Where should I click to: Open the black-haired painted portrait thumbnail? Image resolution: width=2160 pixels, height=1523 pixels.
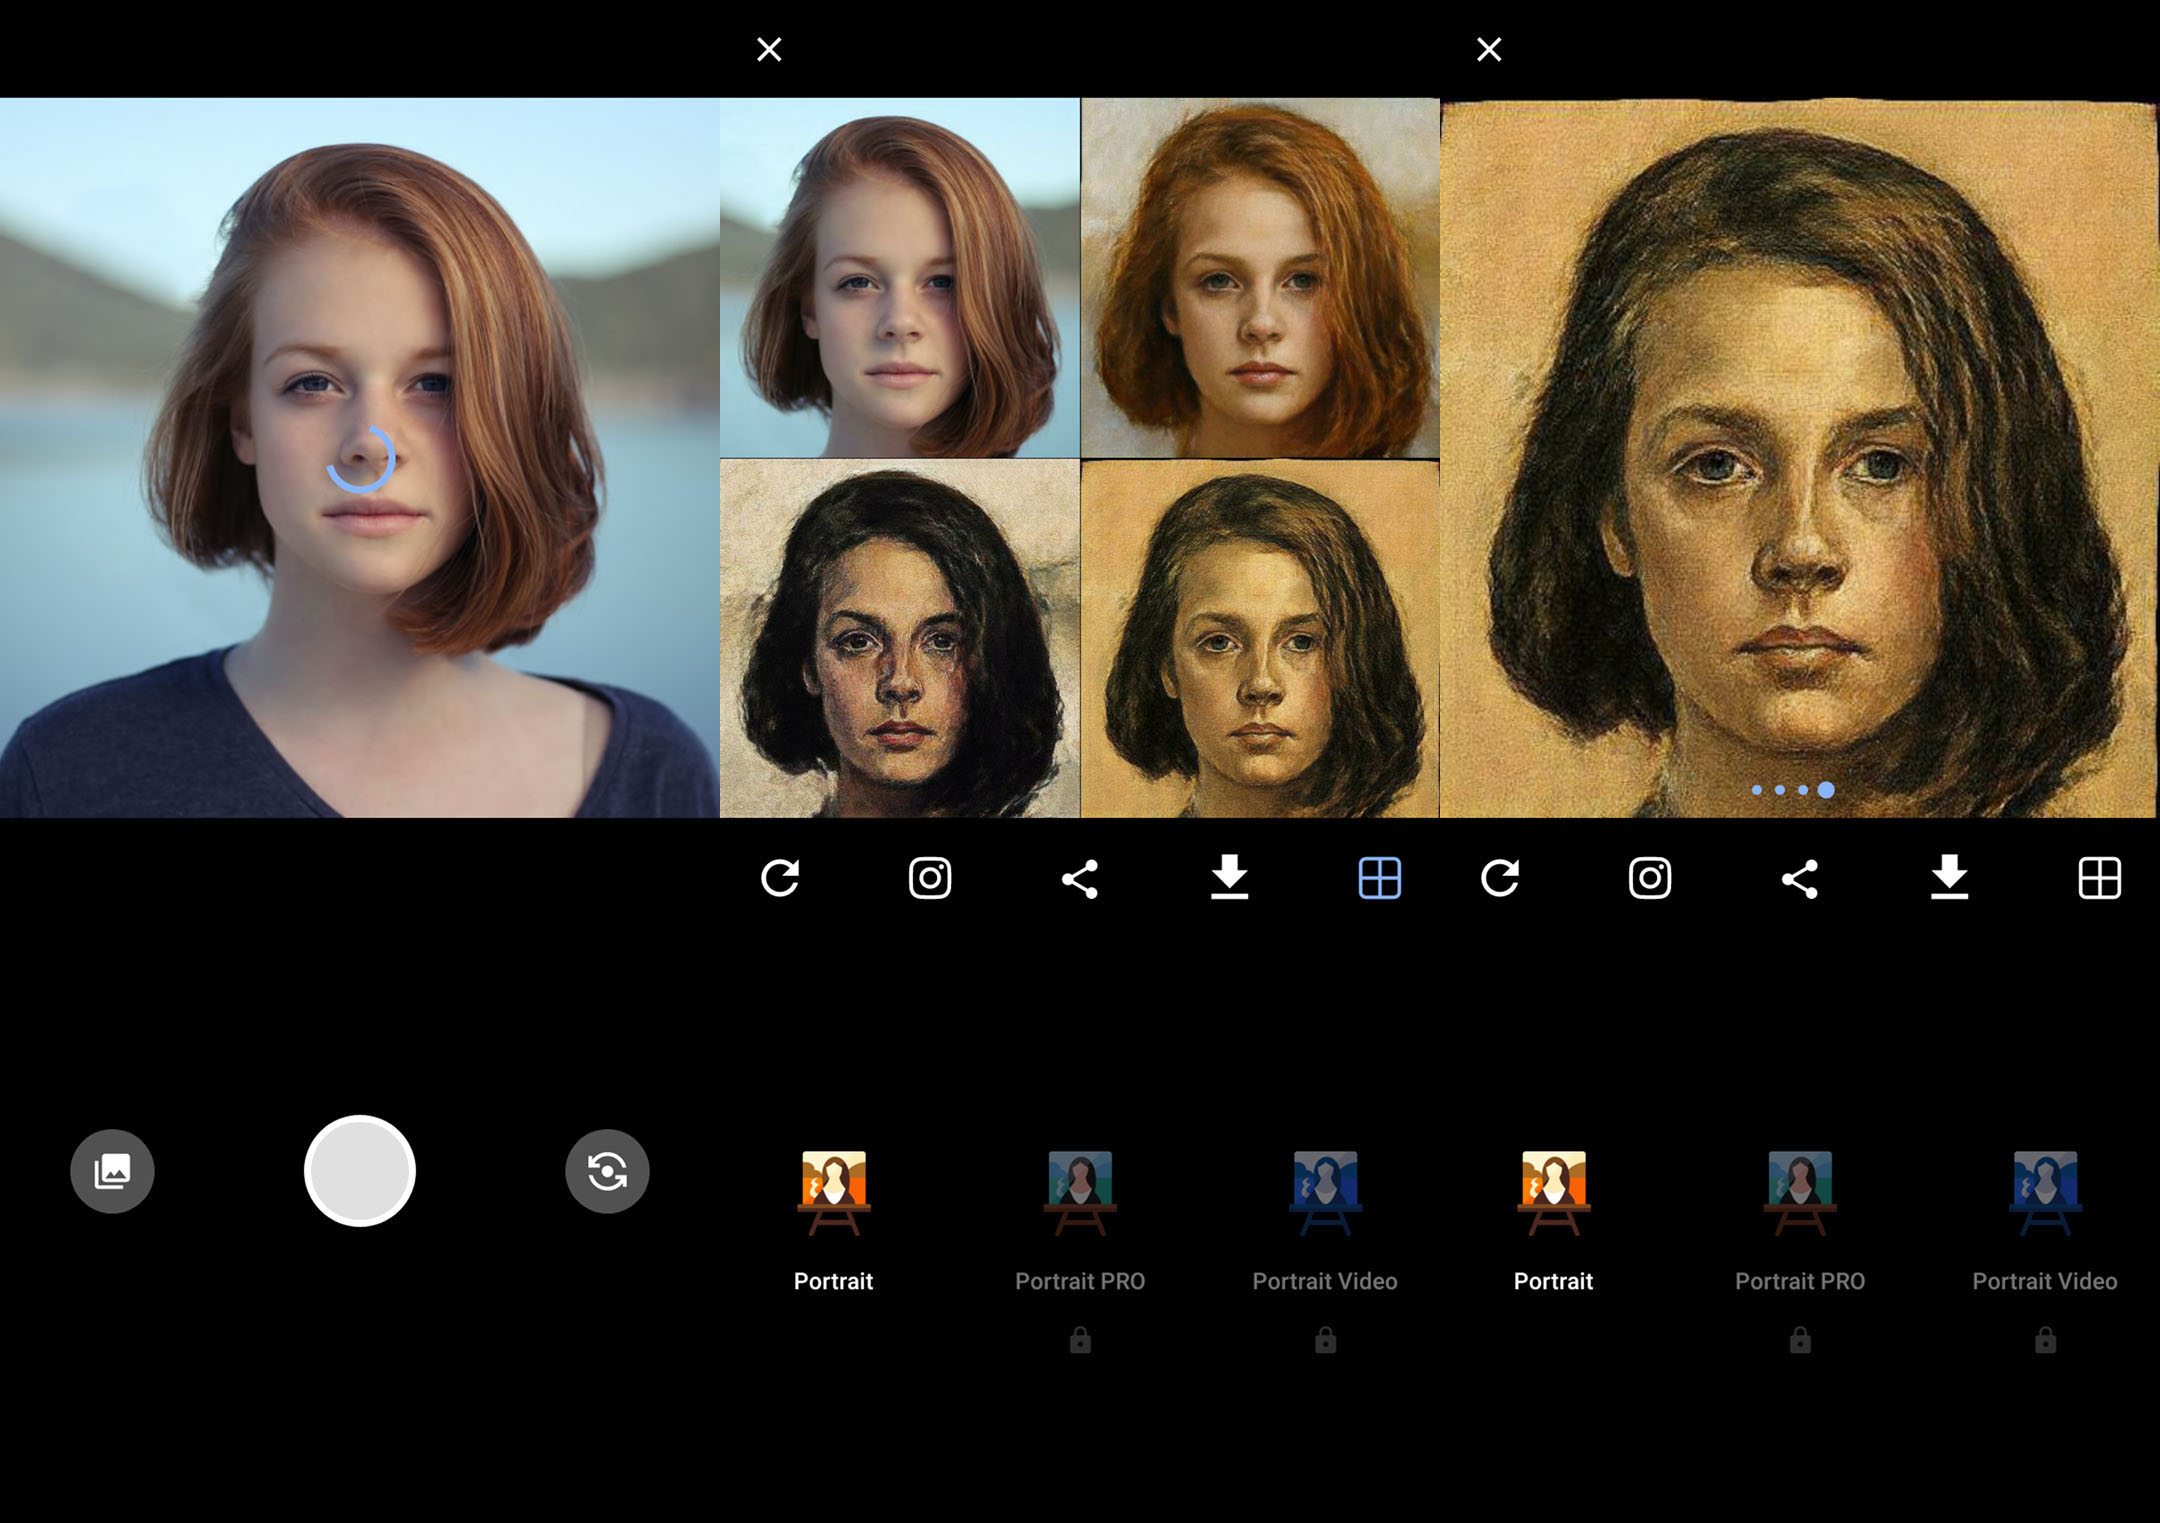point(900,638)
